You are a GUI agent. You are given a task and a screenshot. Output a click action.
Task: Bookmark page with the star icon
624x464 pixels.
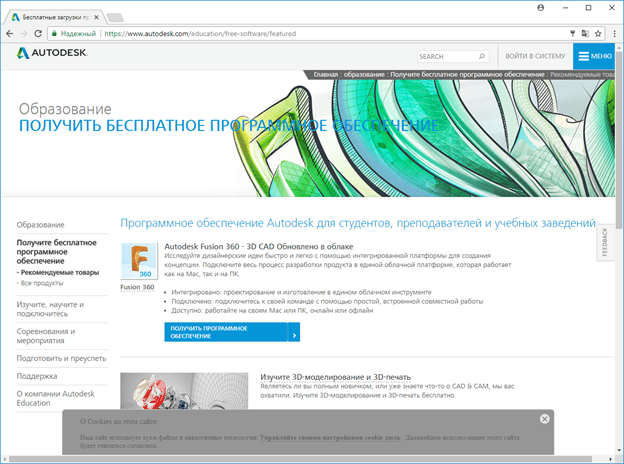pos(598,34)
